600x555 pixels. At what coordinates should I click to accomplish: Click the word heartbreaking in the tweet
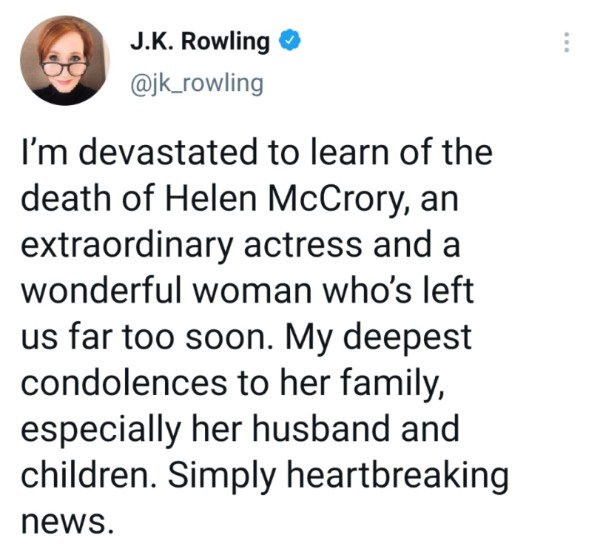398,476
